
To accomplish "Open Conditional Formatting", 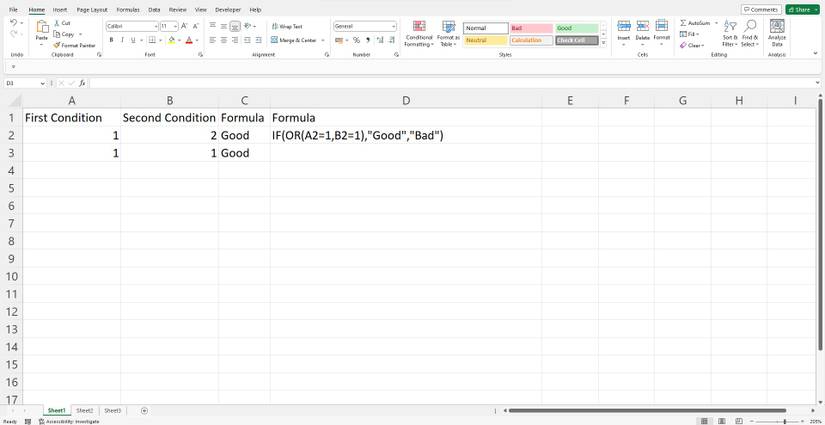I will pos(419,34).
